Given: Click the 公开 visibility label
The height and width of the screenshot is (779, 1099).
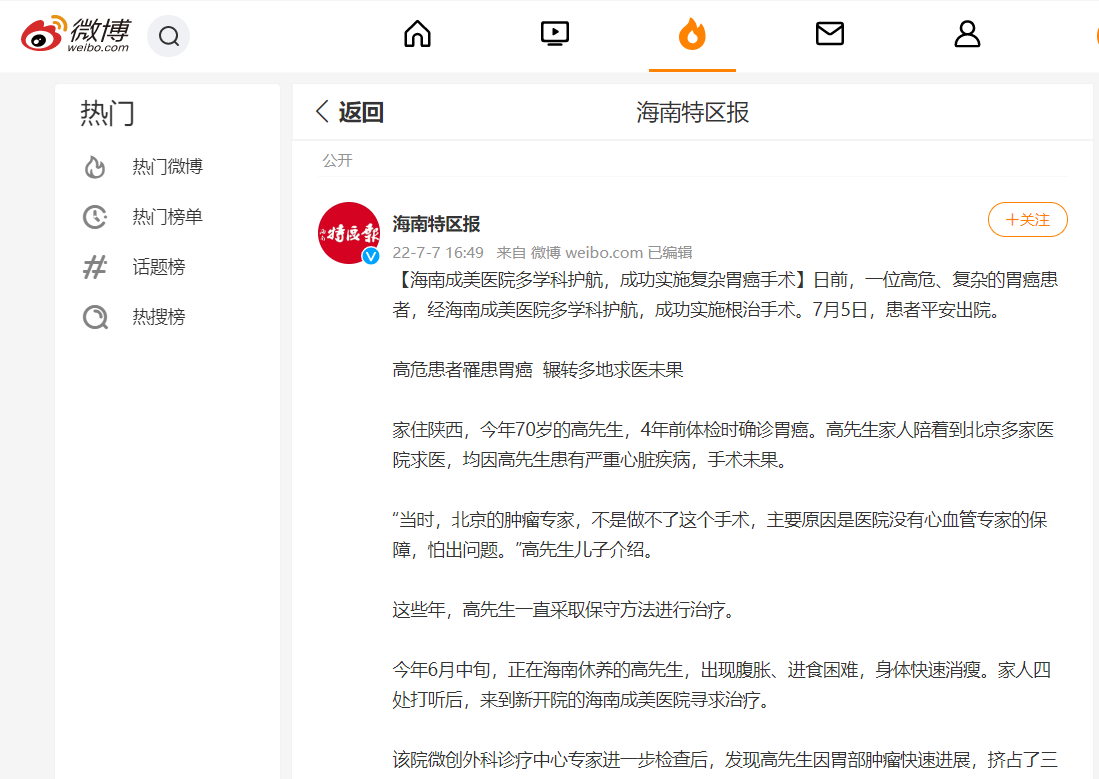Looking at the screenshot, I should [x=337, y=161].
